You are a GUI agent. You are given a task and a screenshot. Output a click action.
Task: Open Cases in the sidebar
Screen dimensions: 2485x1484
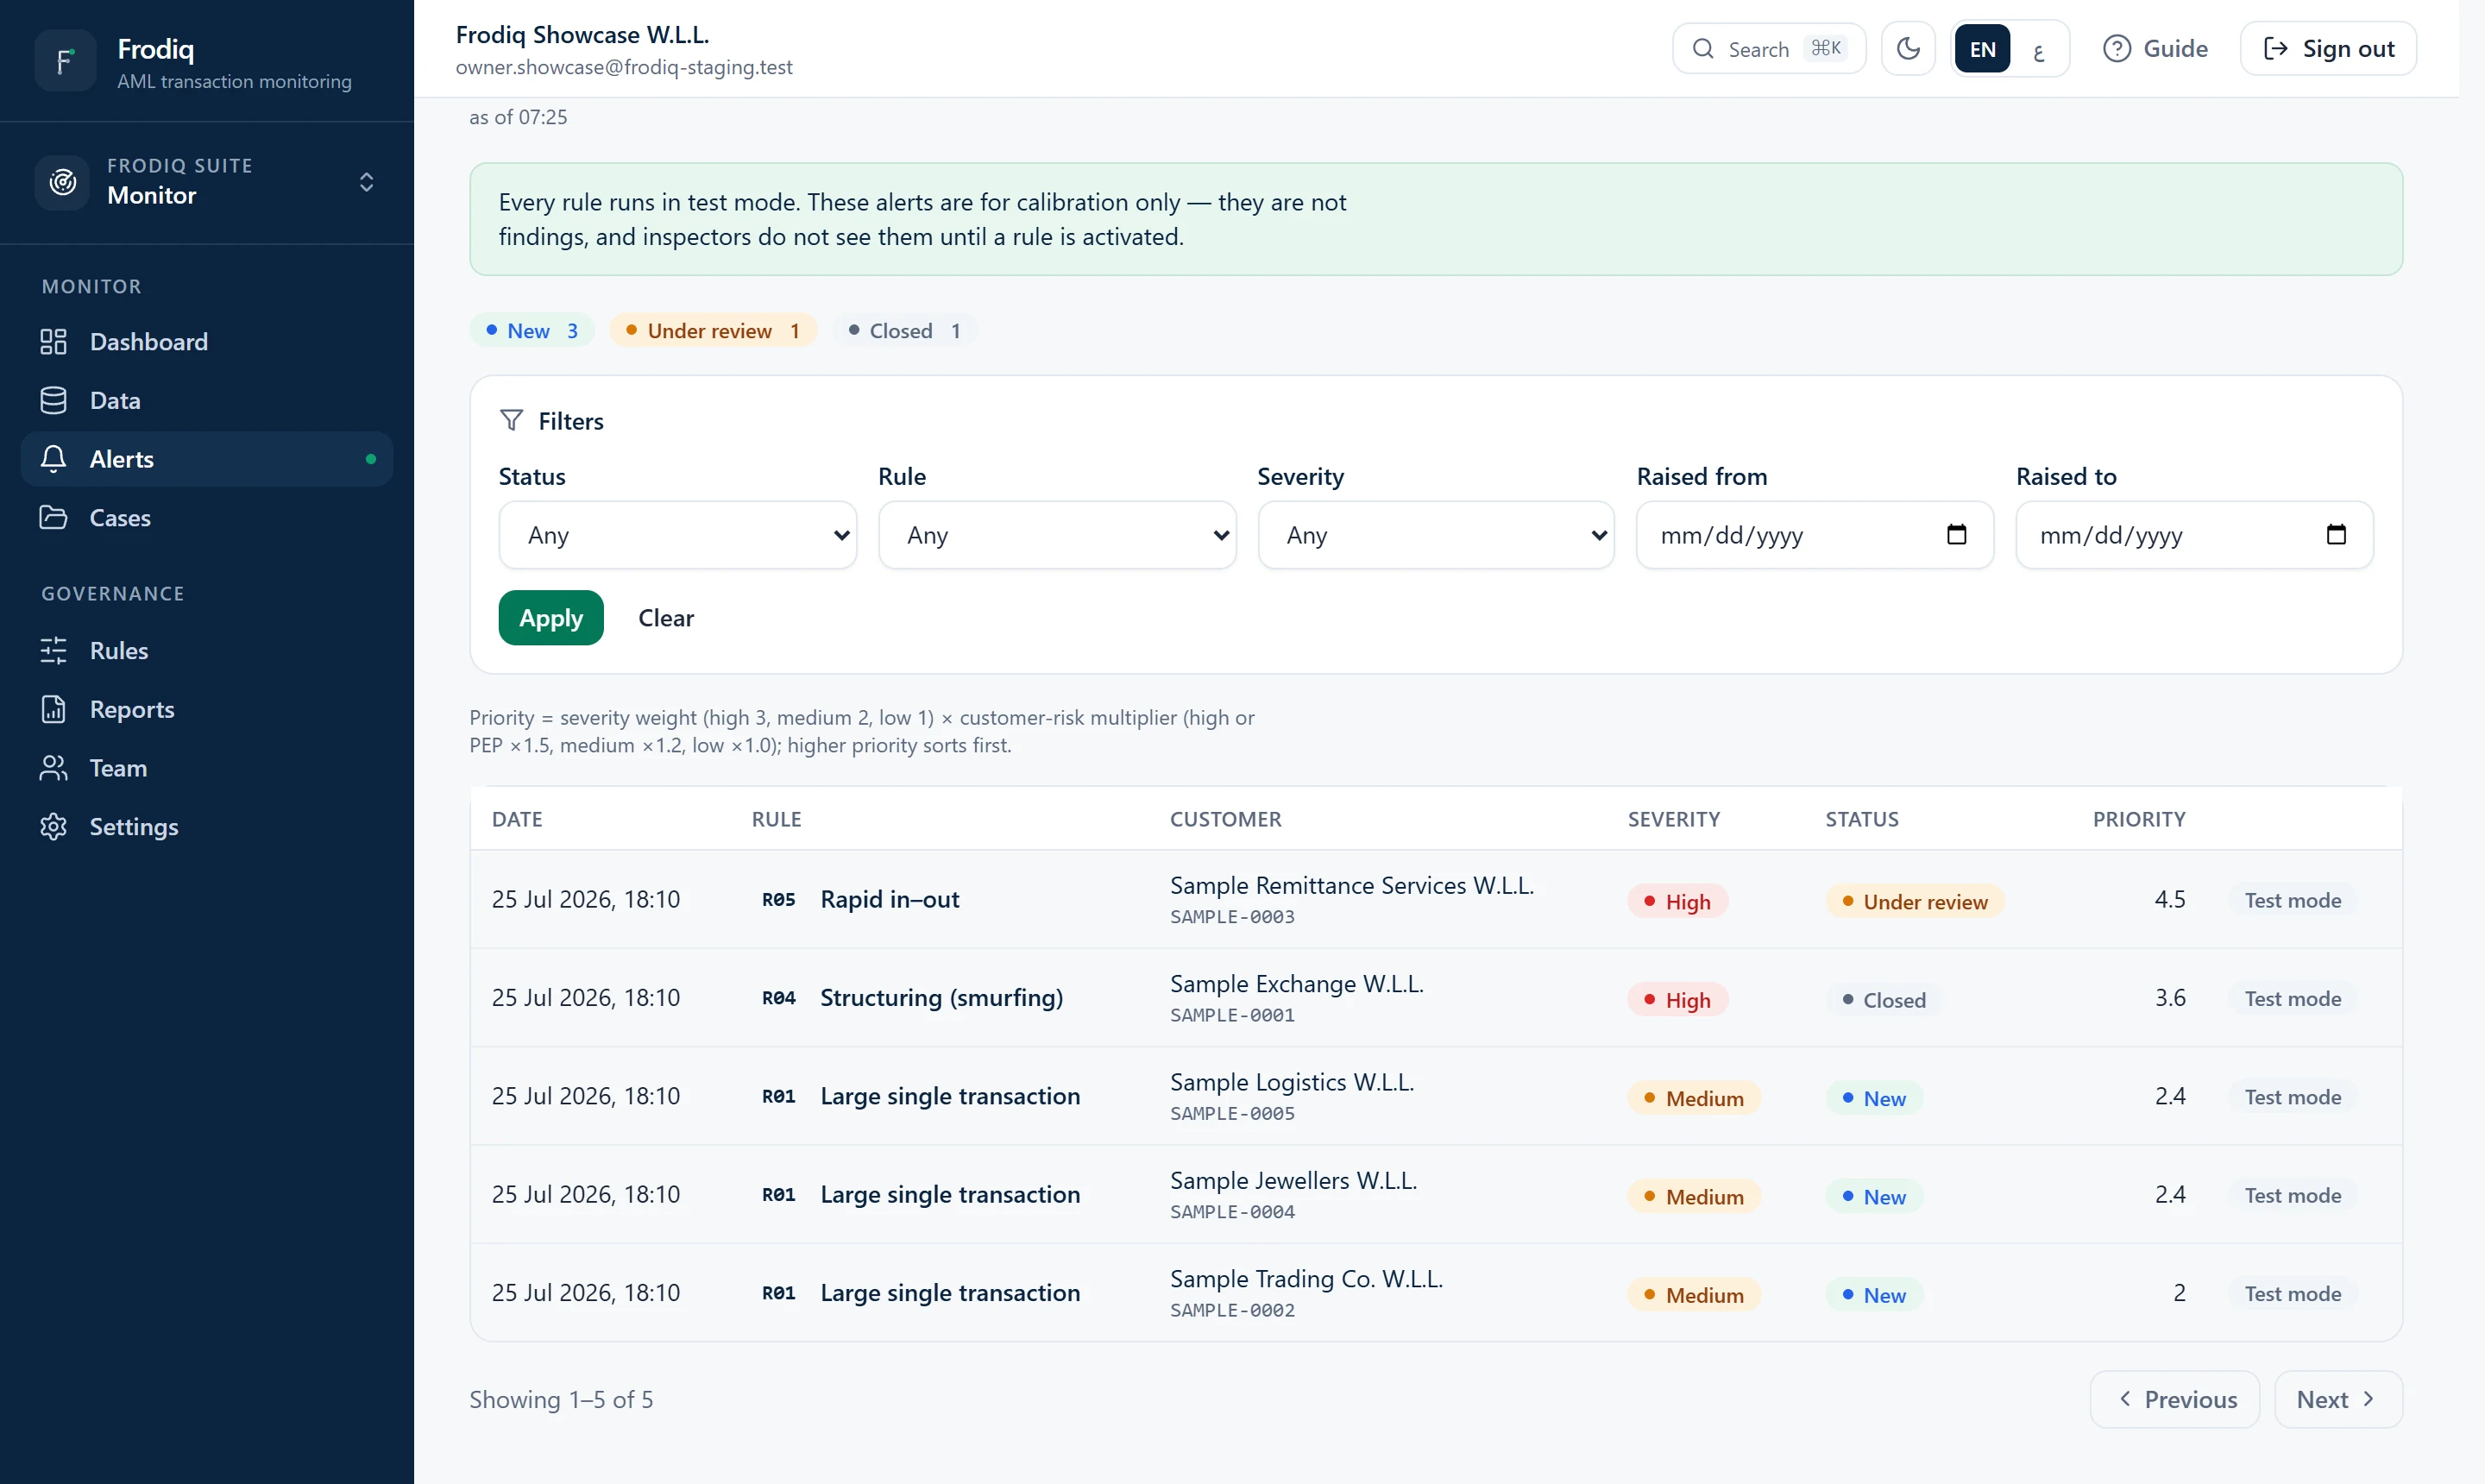(207, 518)
